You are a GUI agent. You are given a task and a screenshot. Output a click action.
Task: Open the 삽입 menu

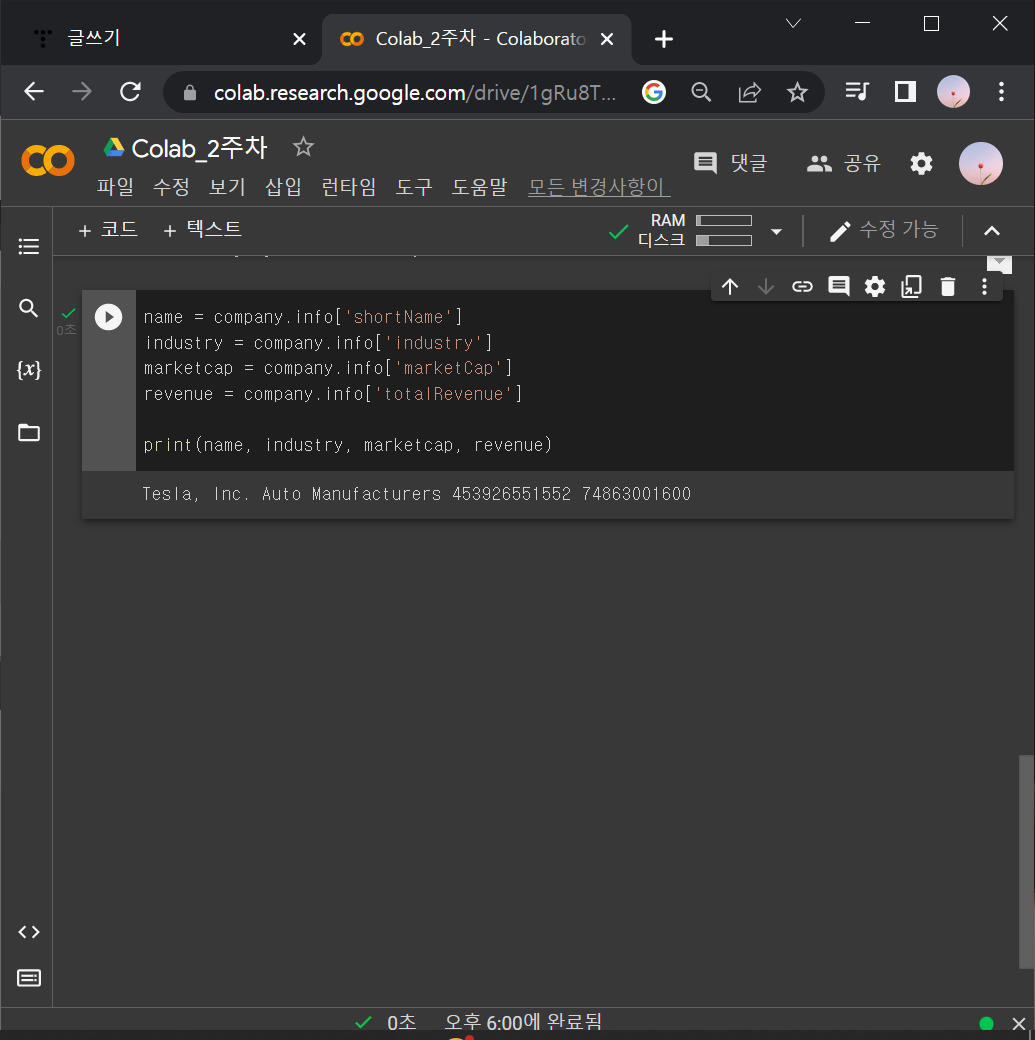pyautogui.click(x=283, y=187)
